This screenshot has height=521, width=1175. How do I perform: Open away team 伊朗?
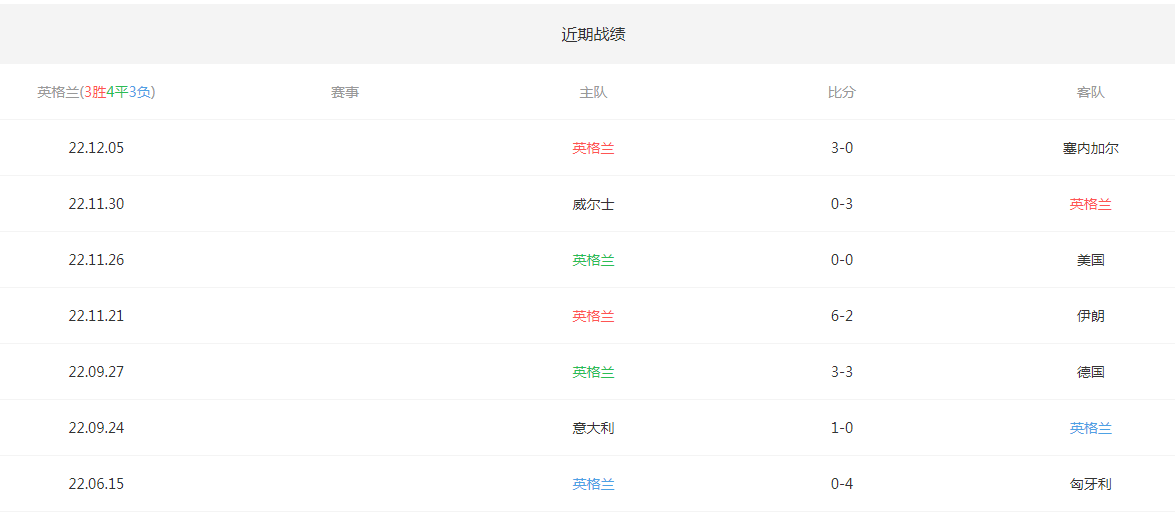coord(1090,316)
